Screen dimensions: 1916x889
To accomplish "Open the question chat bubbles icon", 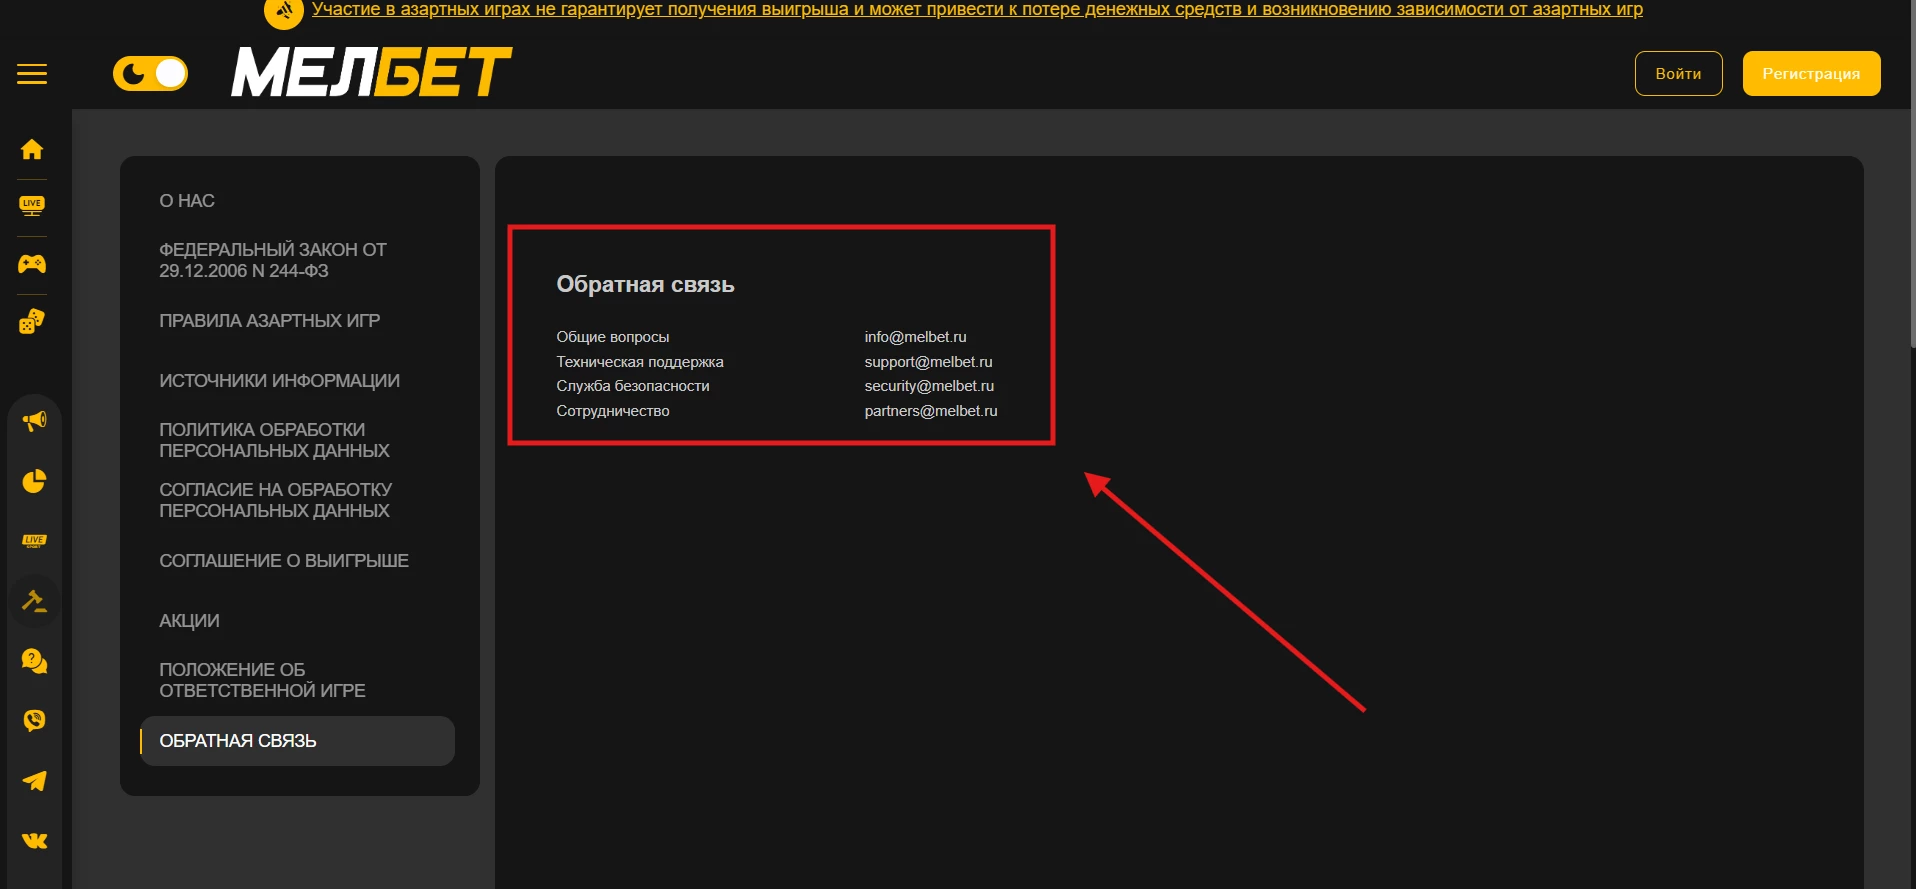I will click(34, 661).
